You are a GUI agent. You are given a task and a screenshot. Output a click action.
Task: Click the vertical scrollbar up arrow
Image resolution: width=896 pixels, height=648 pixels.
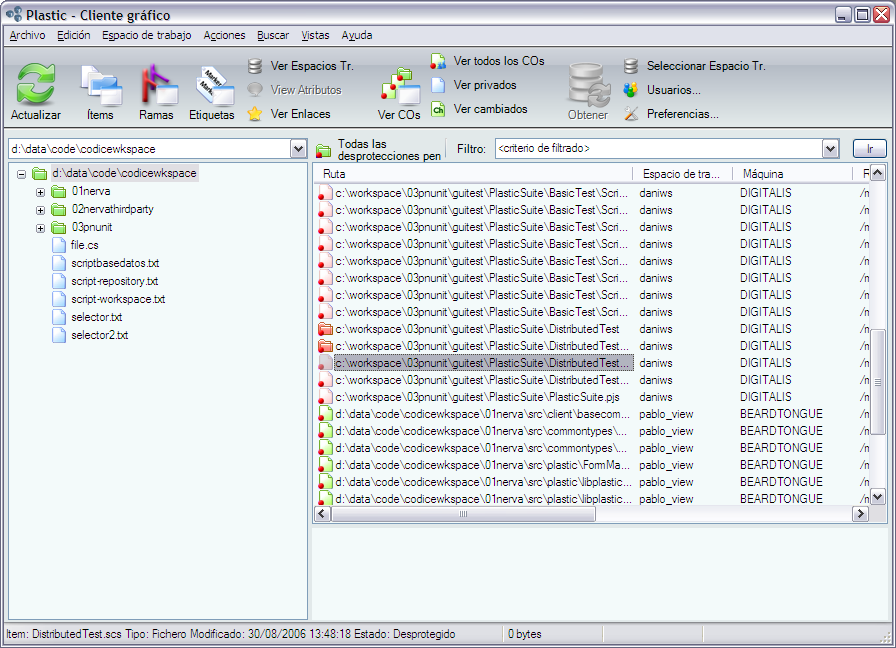click(878, 173)
